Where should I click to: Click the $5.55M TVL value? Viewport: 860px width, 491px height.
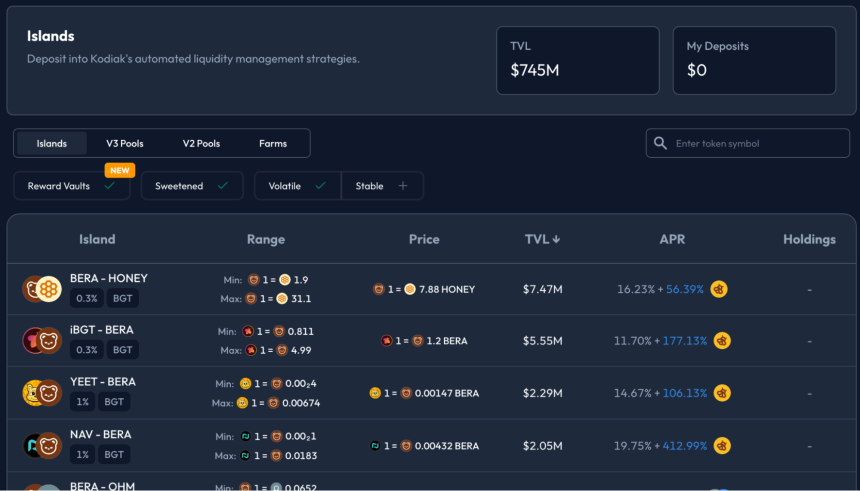click(542, 341)
